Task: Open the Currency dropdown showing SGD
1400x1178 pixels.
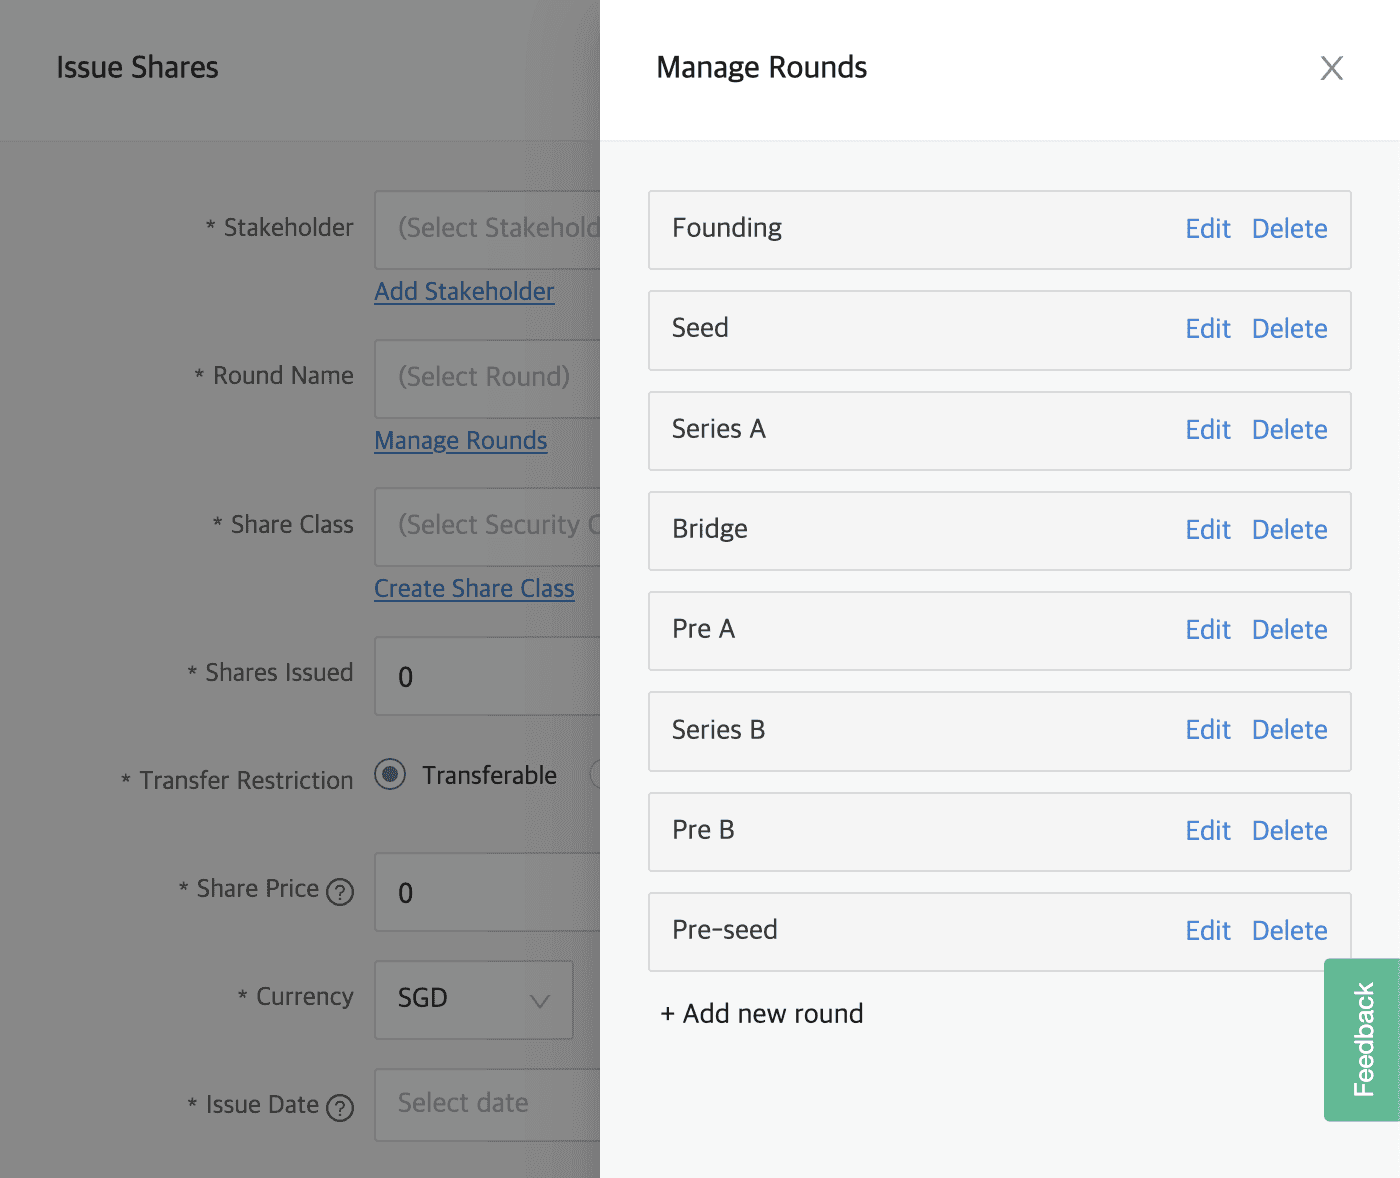Action: click(x=473, y=999)
